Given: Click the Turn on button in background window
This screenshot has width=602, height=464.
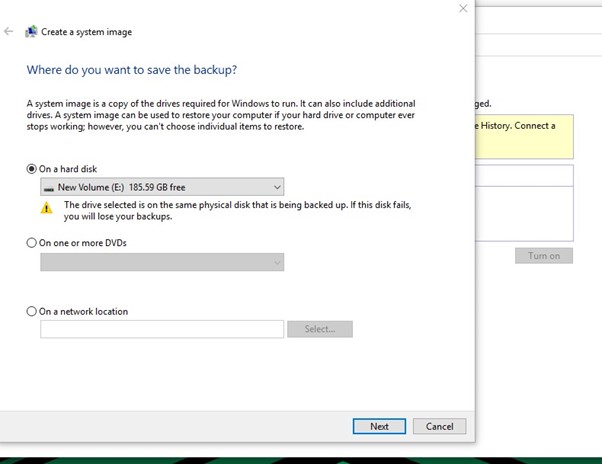Looking at the screenshot, I should 544,256.
